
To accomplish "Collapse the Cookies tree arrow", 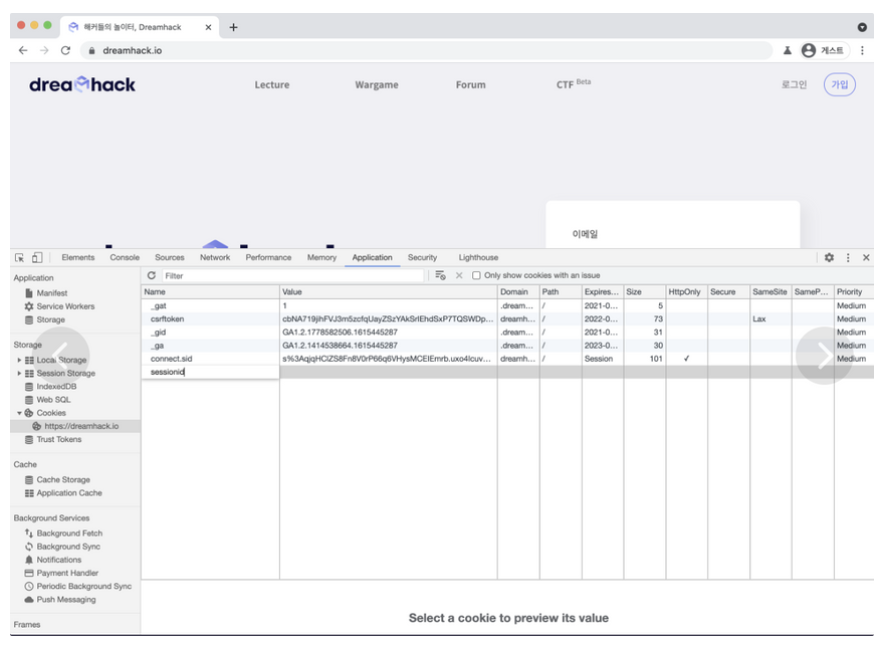I will pos(19,413).
